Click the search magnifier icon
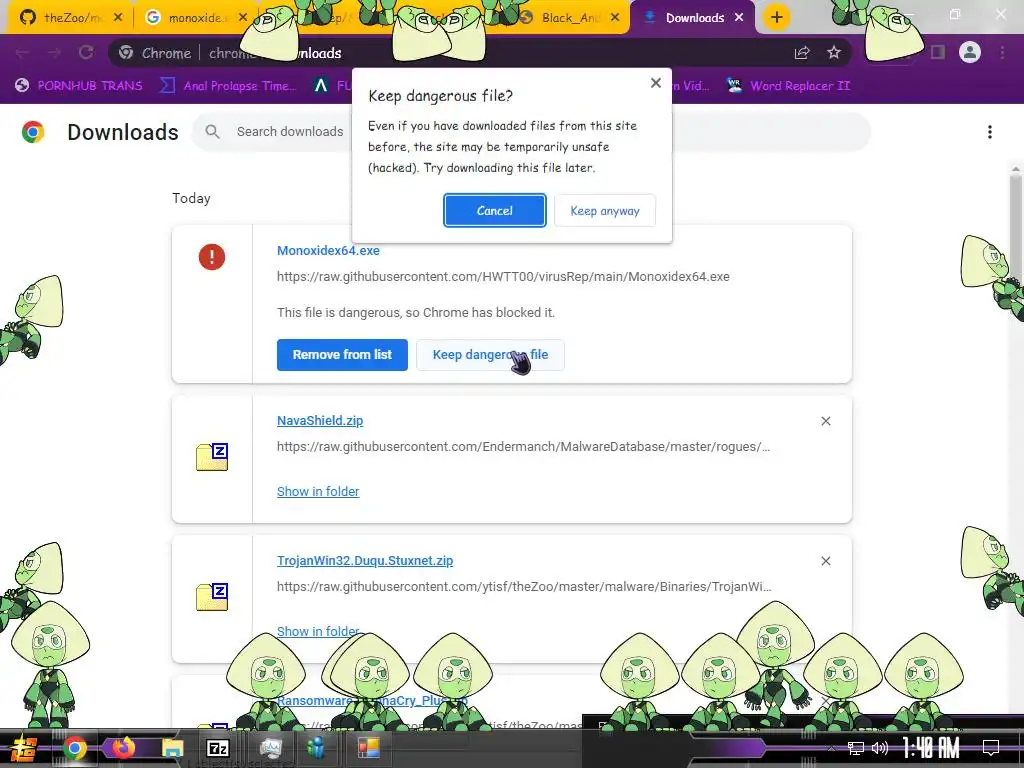The height and width of the screenshot is (768, 1024). click(x=212, y=131)
